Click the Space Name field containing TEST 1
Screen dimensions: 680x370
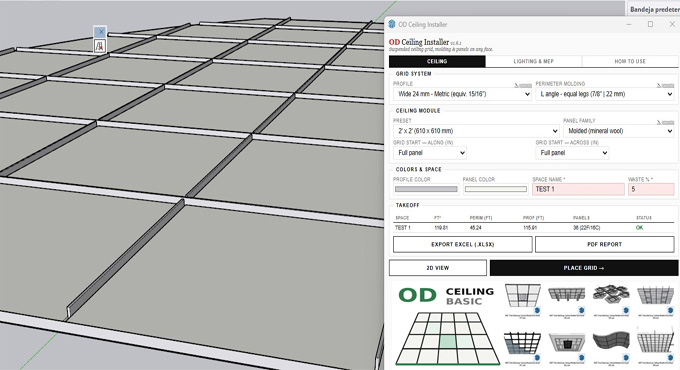click(x=579, y=189)
